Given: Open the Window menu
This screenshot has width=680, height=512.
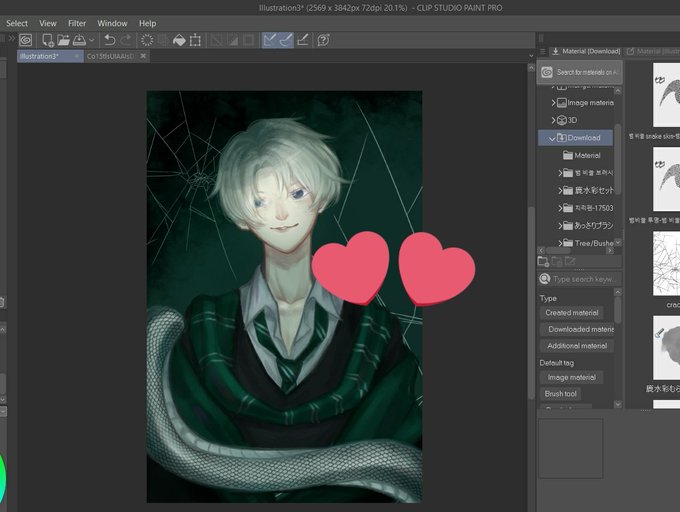Looking at the screenshot, I should [112, 23].
